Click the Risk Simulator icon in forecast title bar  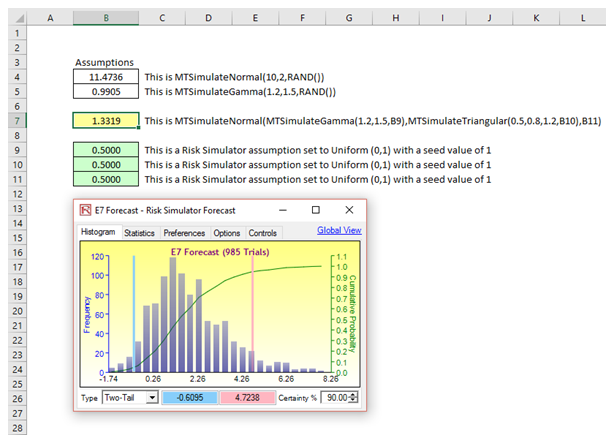click(x=85, y=210)
